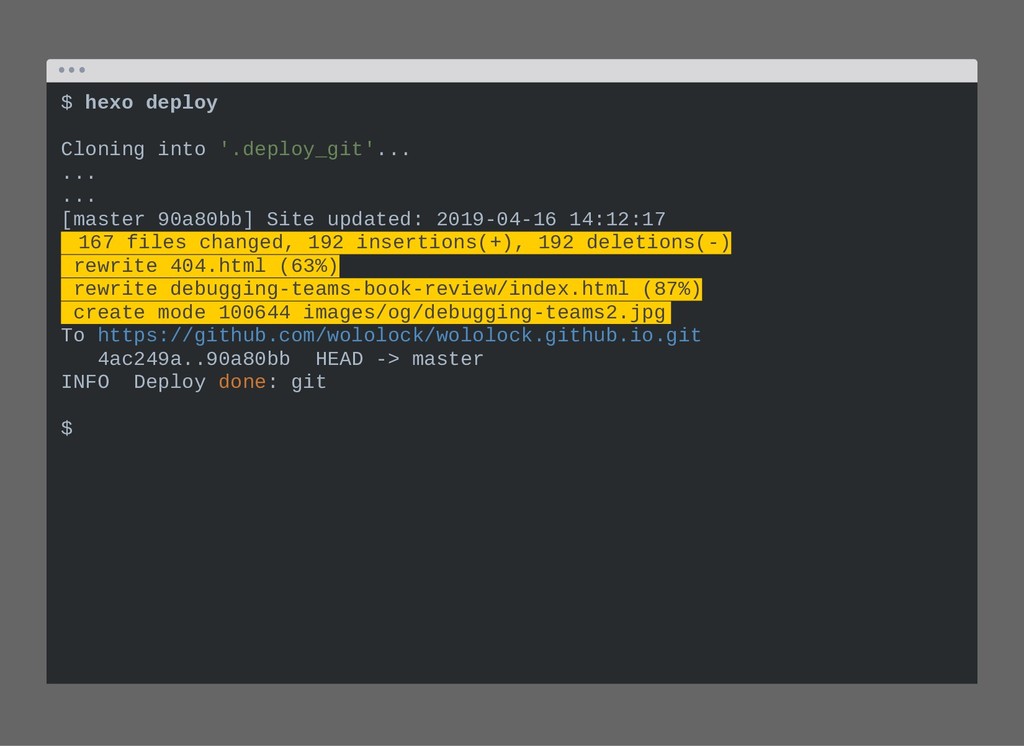Click the 'HEAD -> master' text
The height and width of the screenshot is (746, 1024).
(x=400, y=359)
